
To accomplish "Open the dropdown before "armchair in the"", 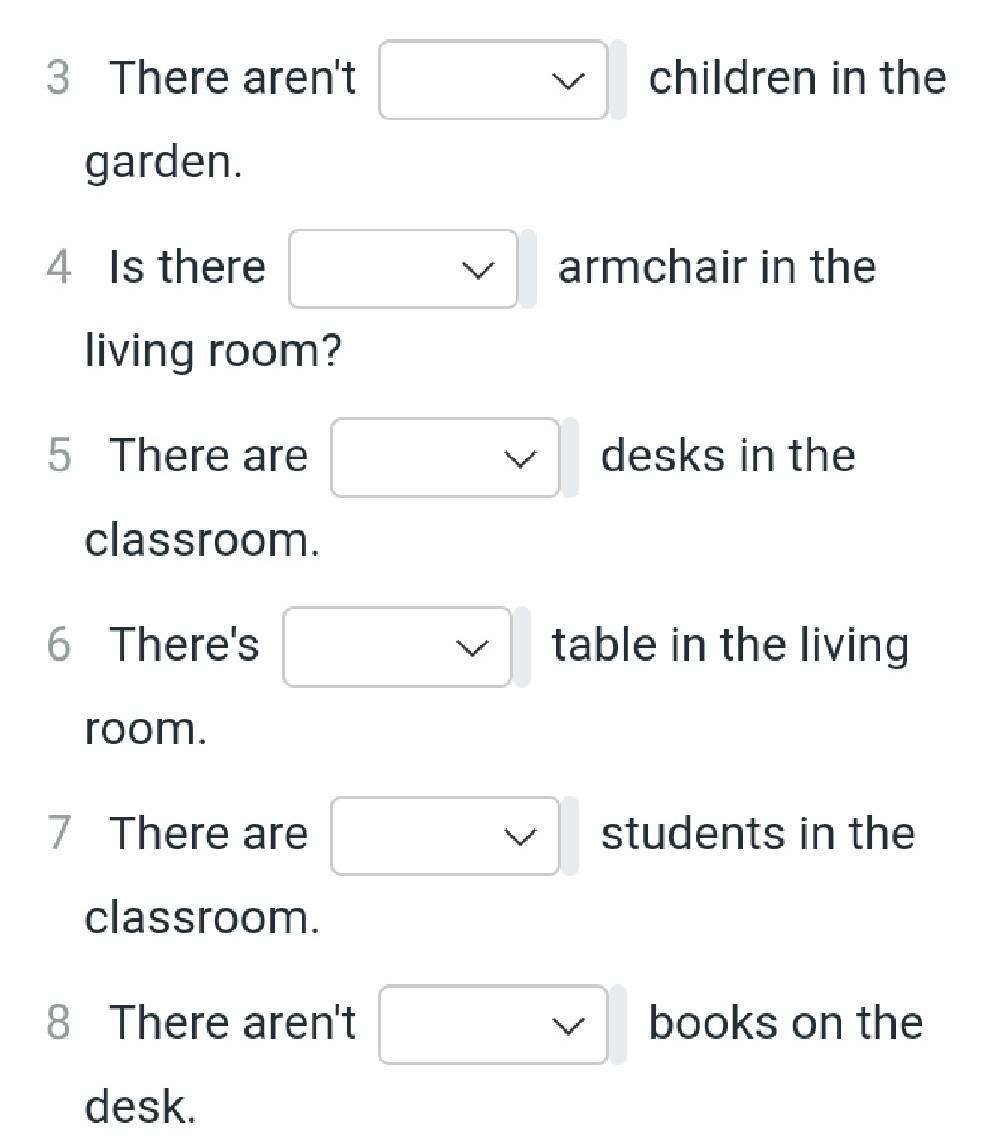I will pos(403,269).
